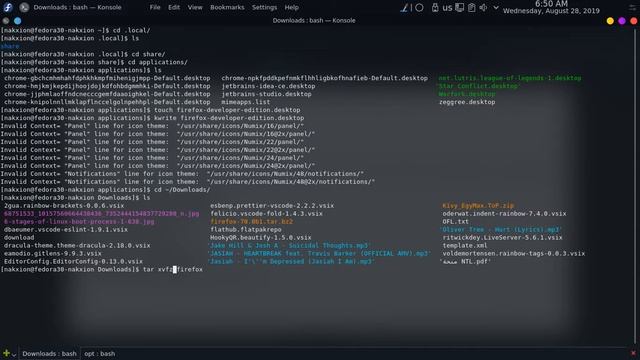The width and height of the screenshot is (640, 360).
Task: Click the 'cd ~/Downloads/' command line
Action: coord(182,190)
